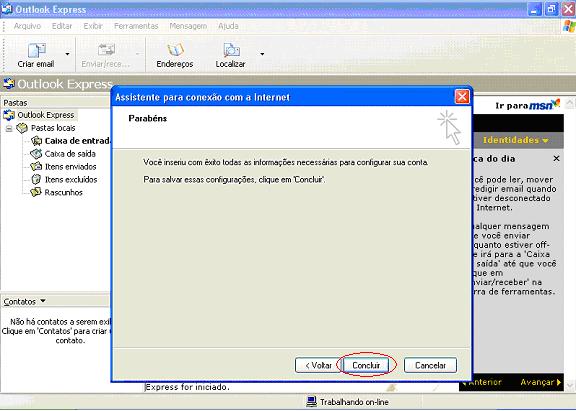Open the Rascunhos drafts folder icon
Viewport: 576px width, 411px height.
(36, 192)
